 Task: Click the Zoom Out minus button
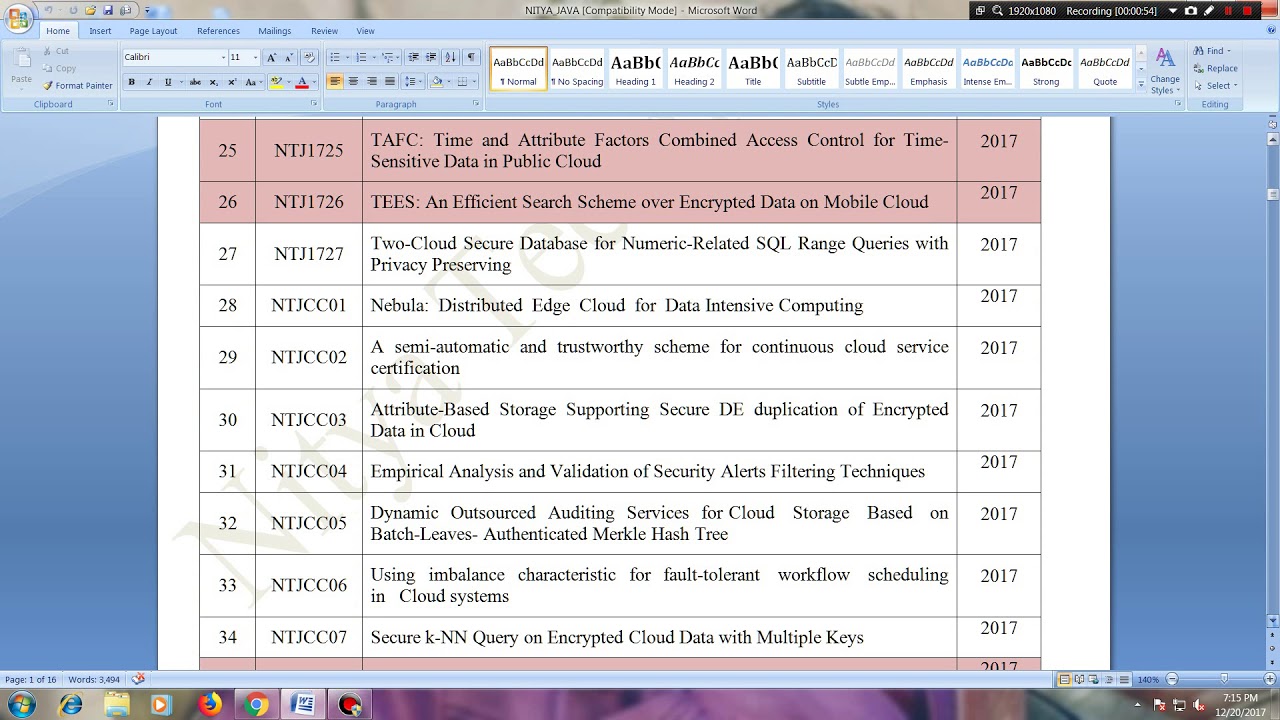pyautogui.click(x=1172, y=680)
